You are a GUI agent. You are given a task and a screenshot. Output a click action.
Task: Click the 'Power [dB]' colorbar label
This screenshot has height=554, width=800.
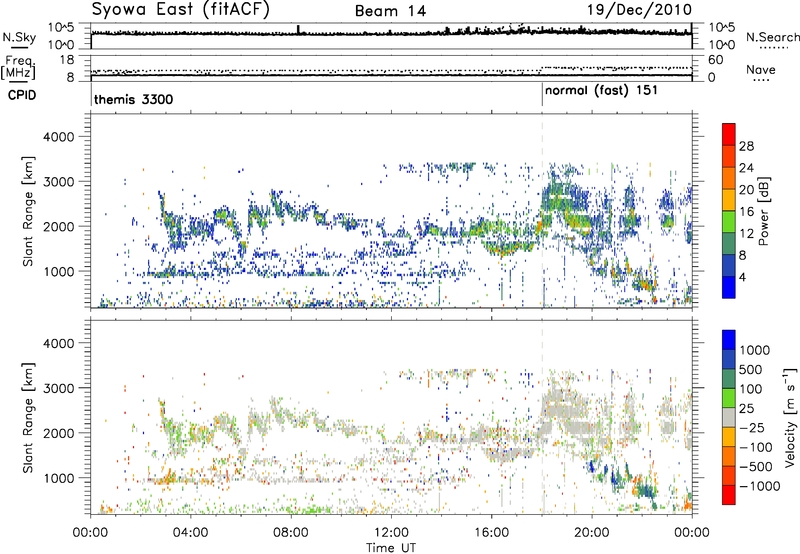click(763, 211)
